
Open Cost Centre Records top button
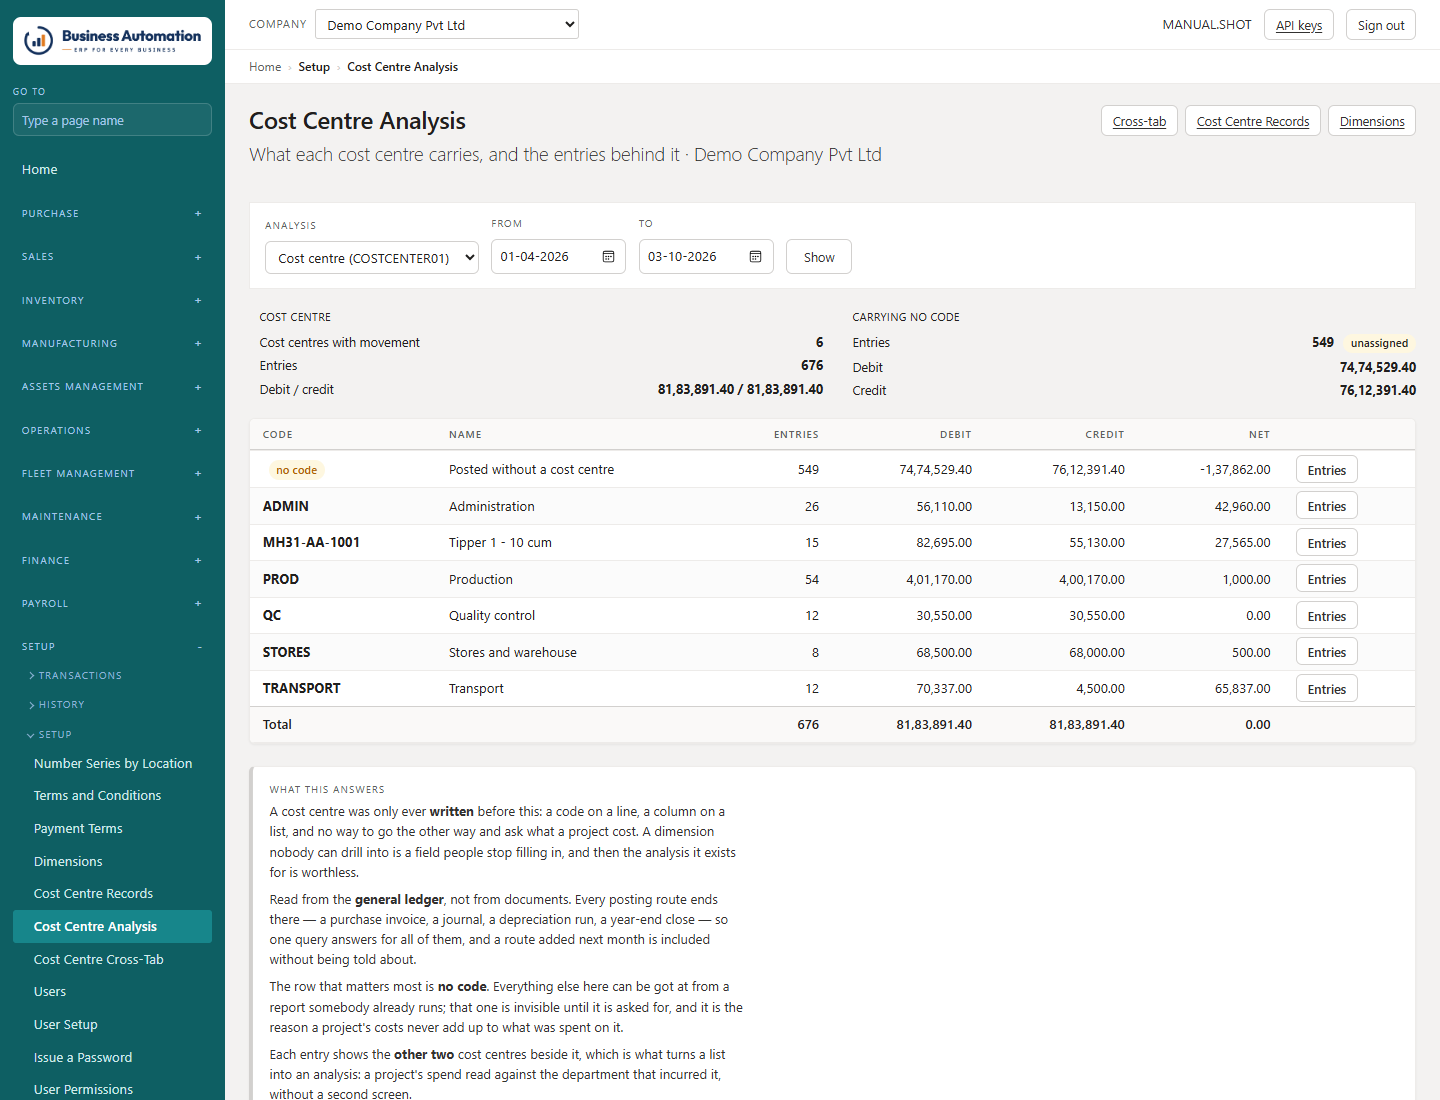point(1253,121)
